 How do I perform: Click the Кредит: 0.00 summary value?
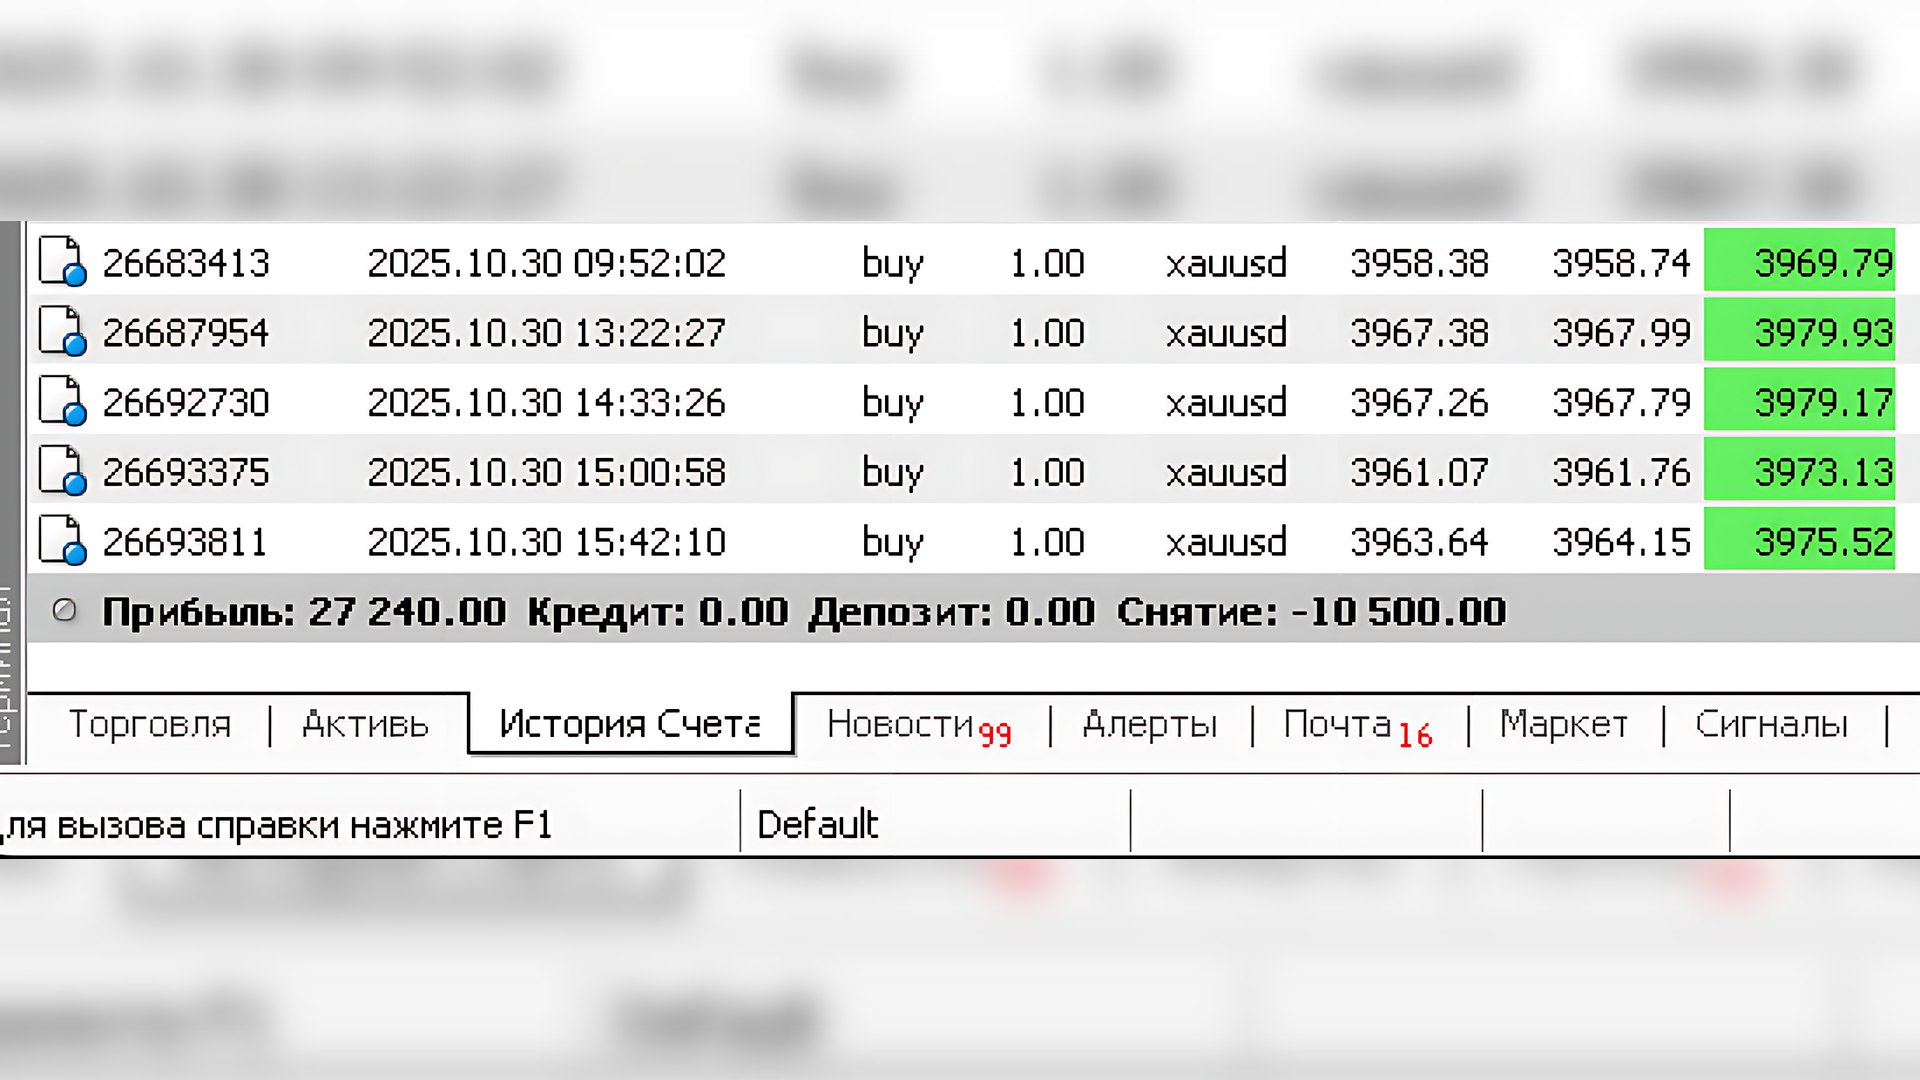pyautogui.click(x=658, y=612)
